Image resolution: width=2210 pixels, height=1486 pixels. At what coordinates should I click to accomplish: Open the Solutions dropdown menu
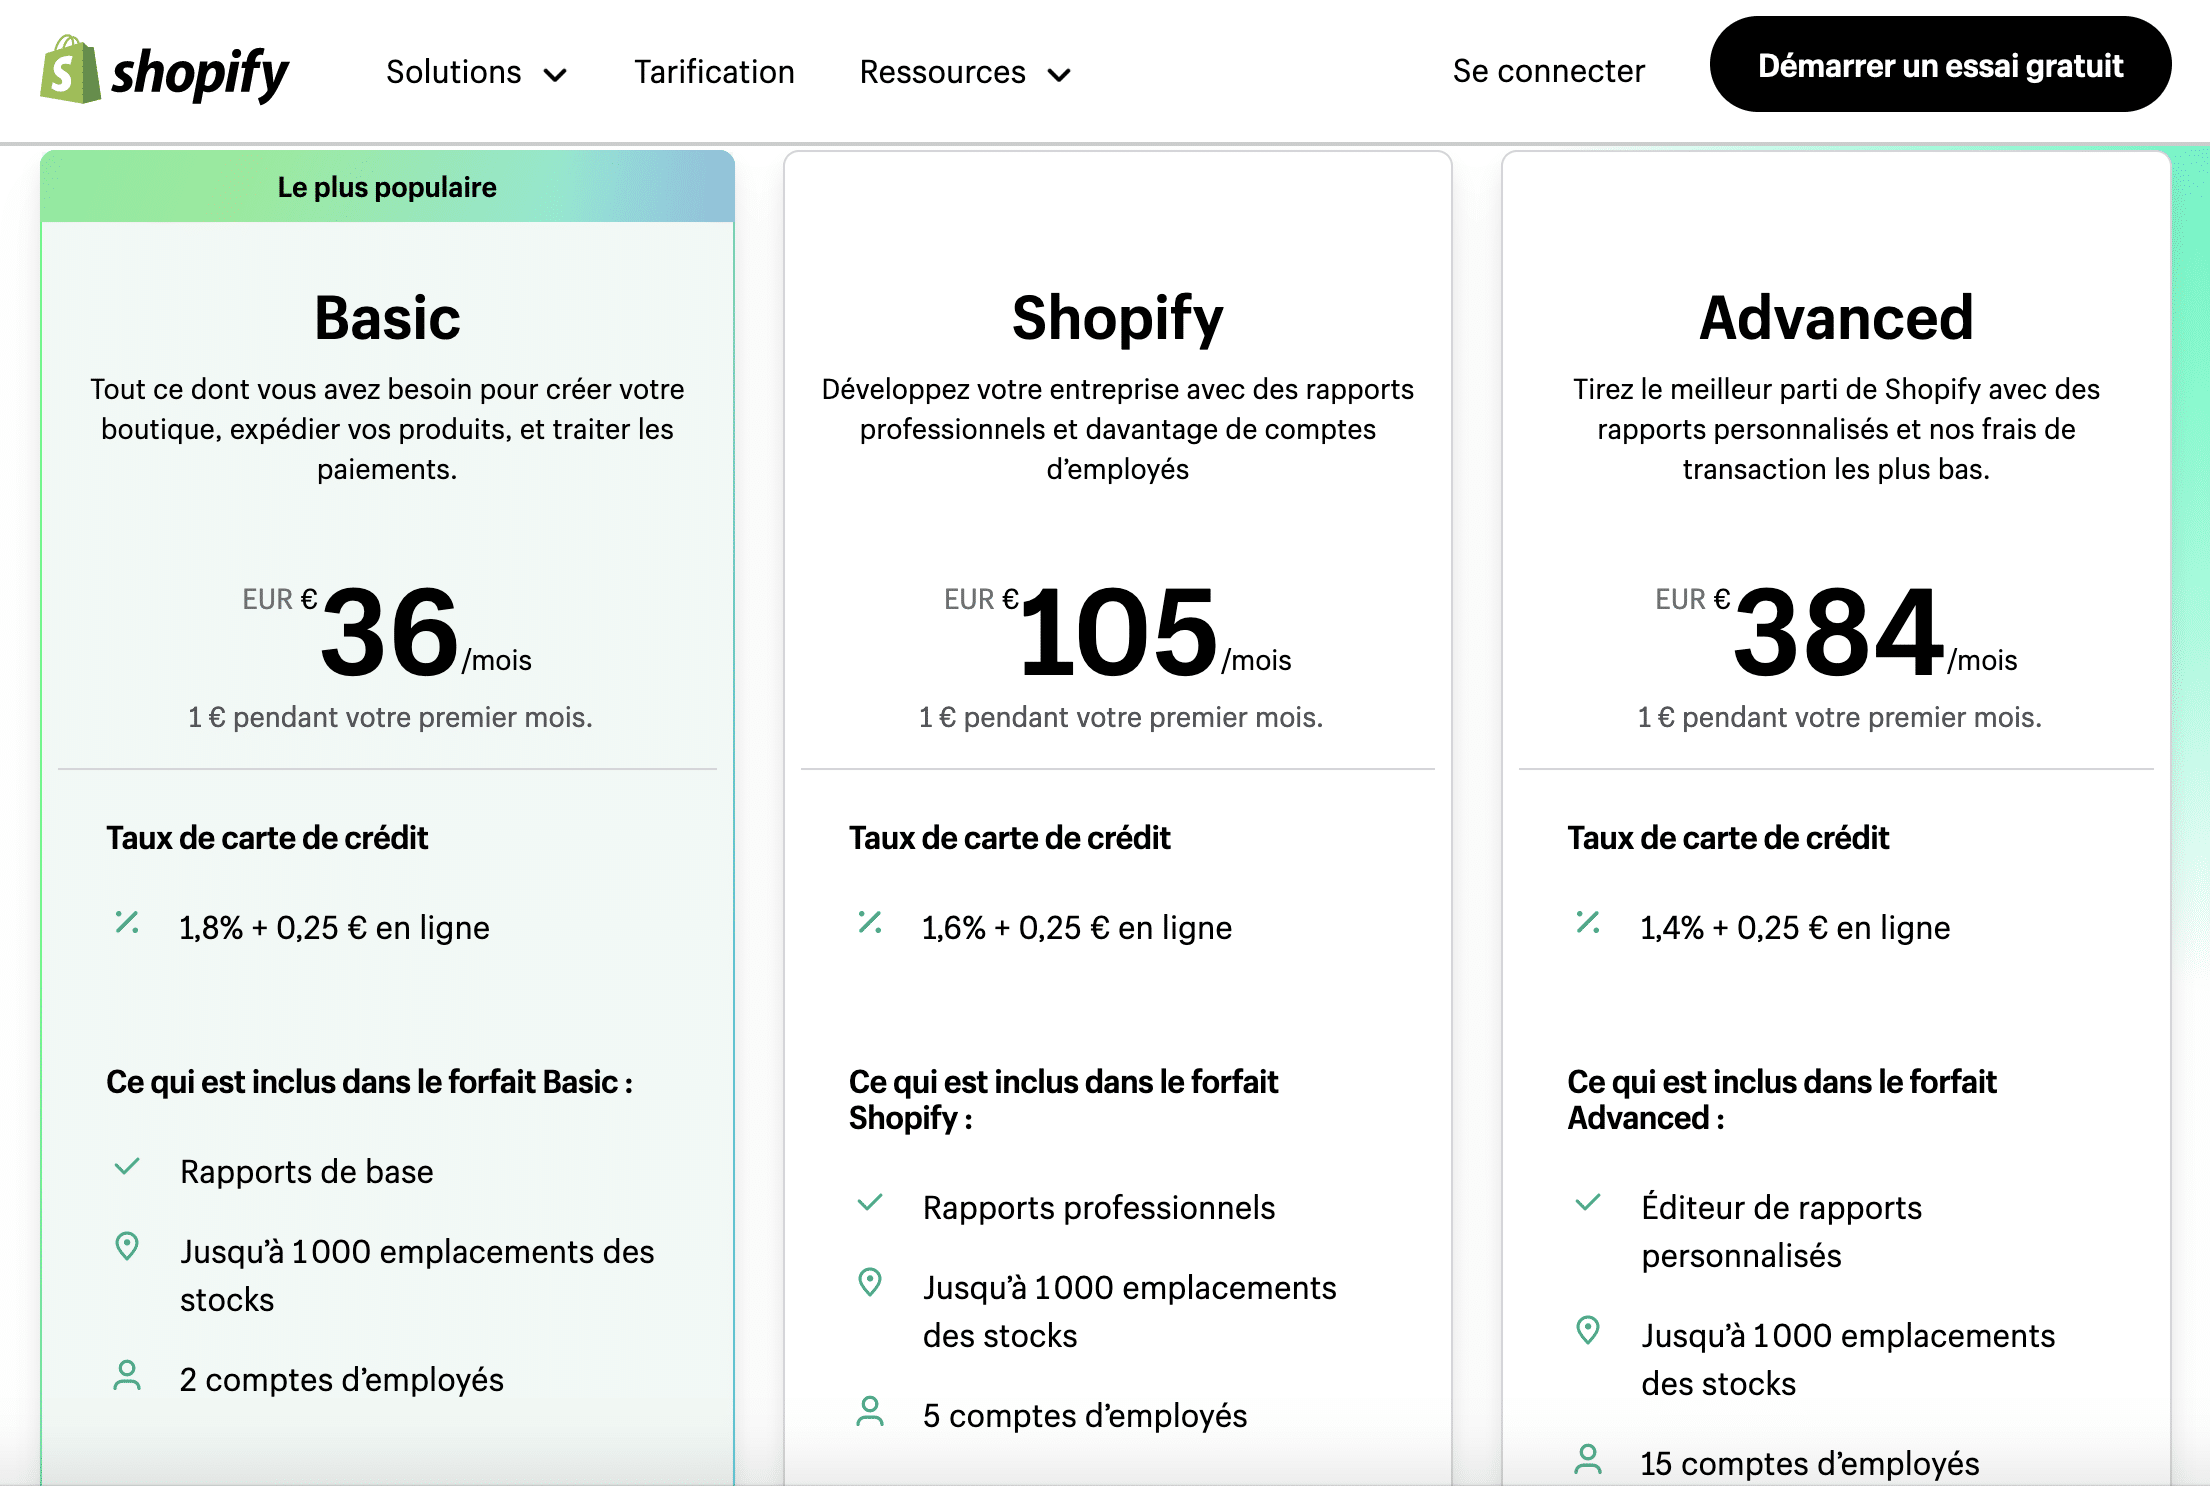pos(477,72)
